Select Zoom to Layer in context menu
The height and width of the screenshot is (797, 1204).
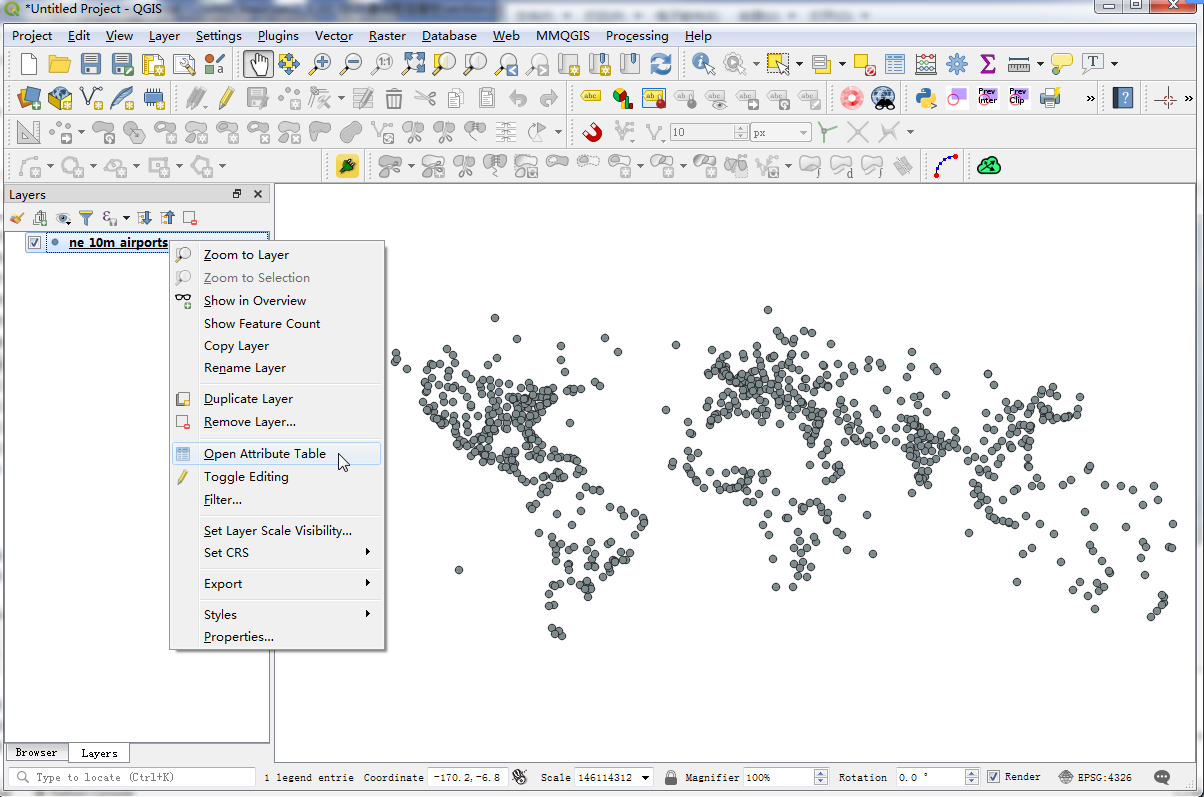point(277,255)
